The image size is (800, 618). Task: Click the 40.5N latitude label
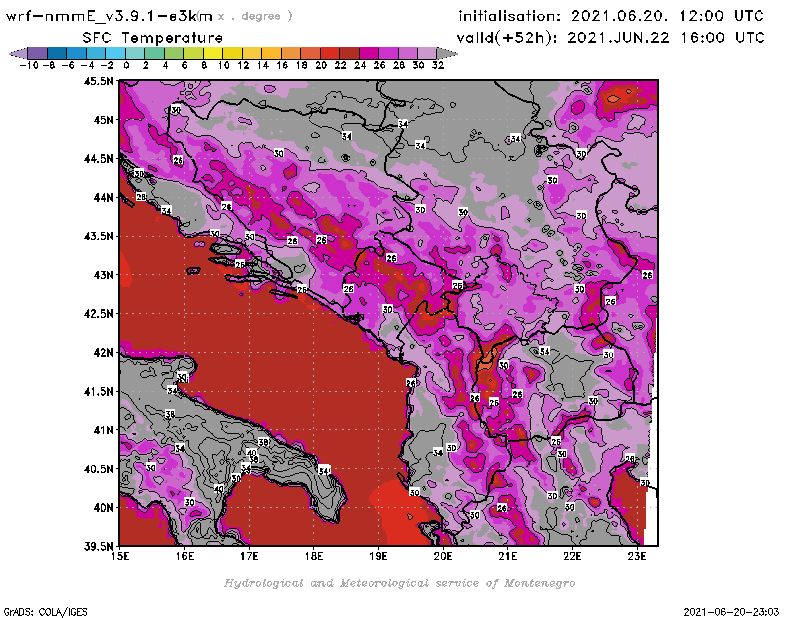pos(98,469)
